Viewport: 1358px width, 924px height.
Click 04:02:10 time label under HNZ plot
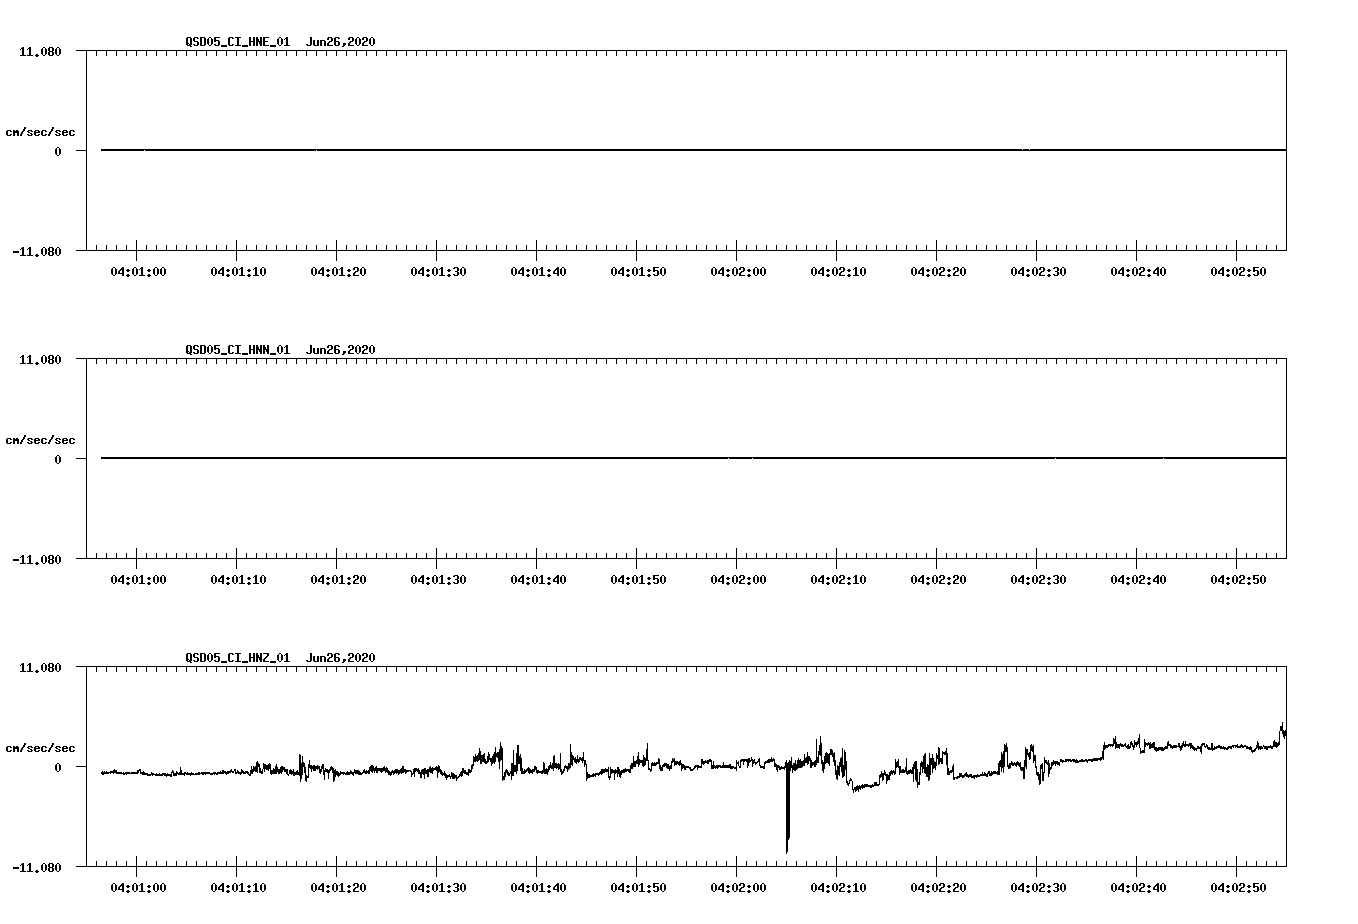point(838,888)
